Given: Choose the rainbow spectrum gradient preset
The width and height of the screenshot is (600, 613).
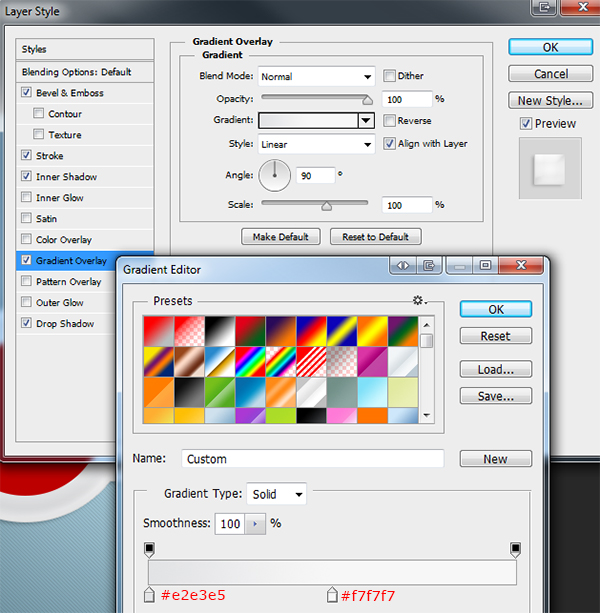Looking at the screenshot, I should pos(250,362).
